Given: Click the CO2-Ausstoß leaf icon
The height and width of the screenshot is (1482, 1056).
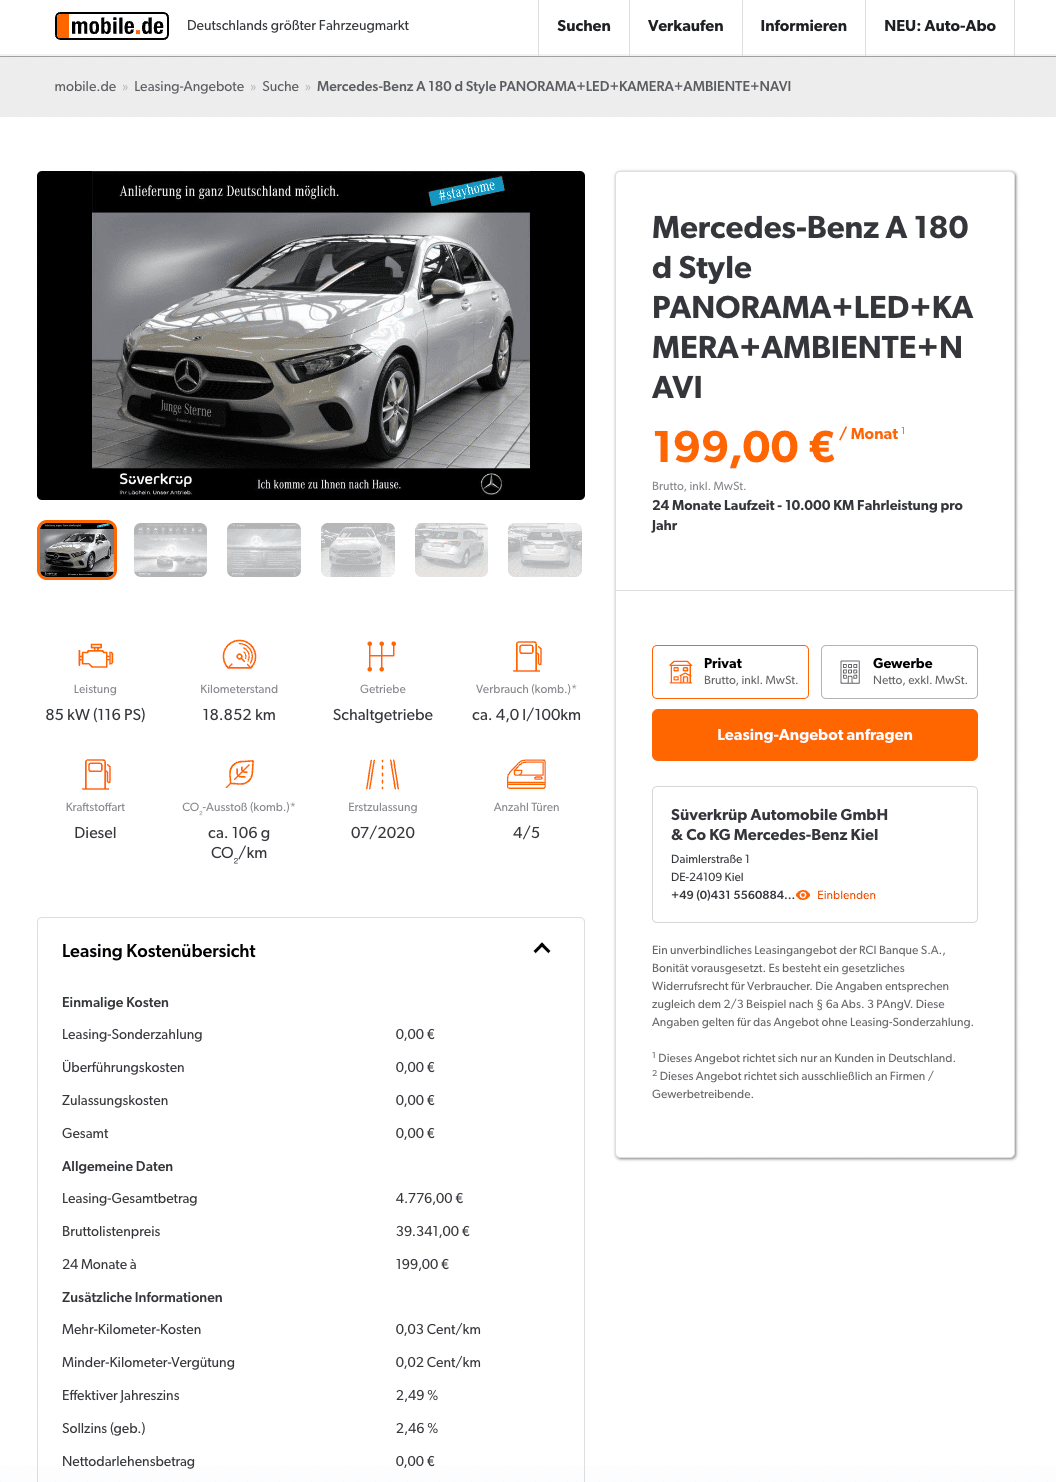Looking at the screenshot, I should pyautogui.click(x=240, y=774).
